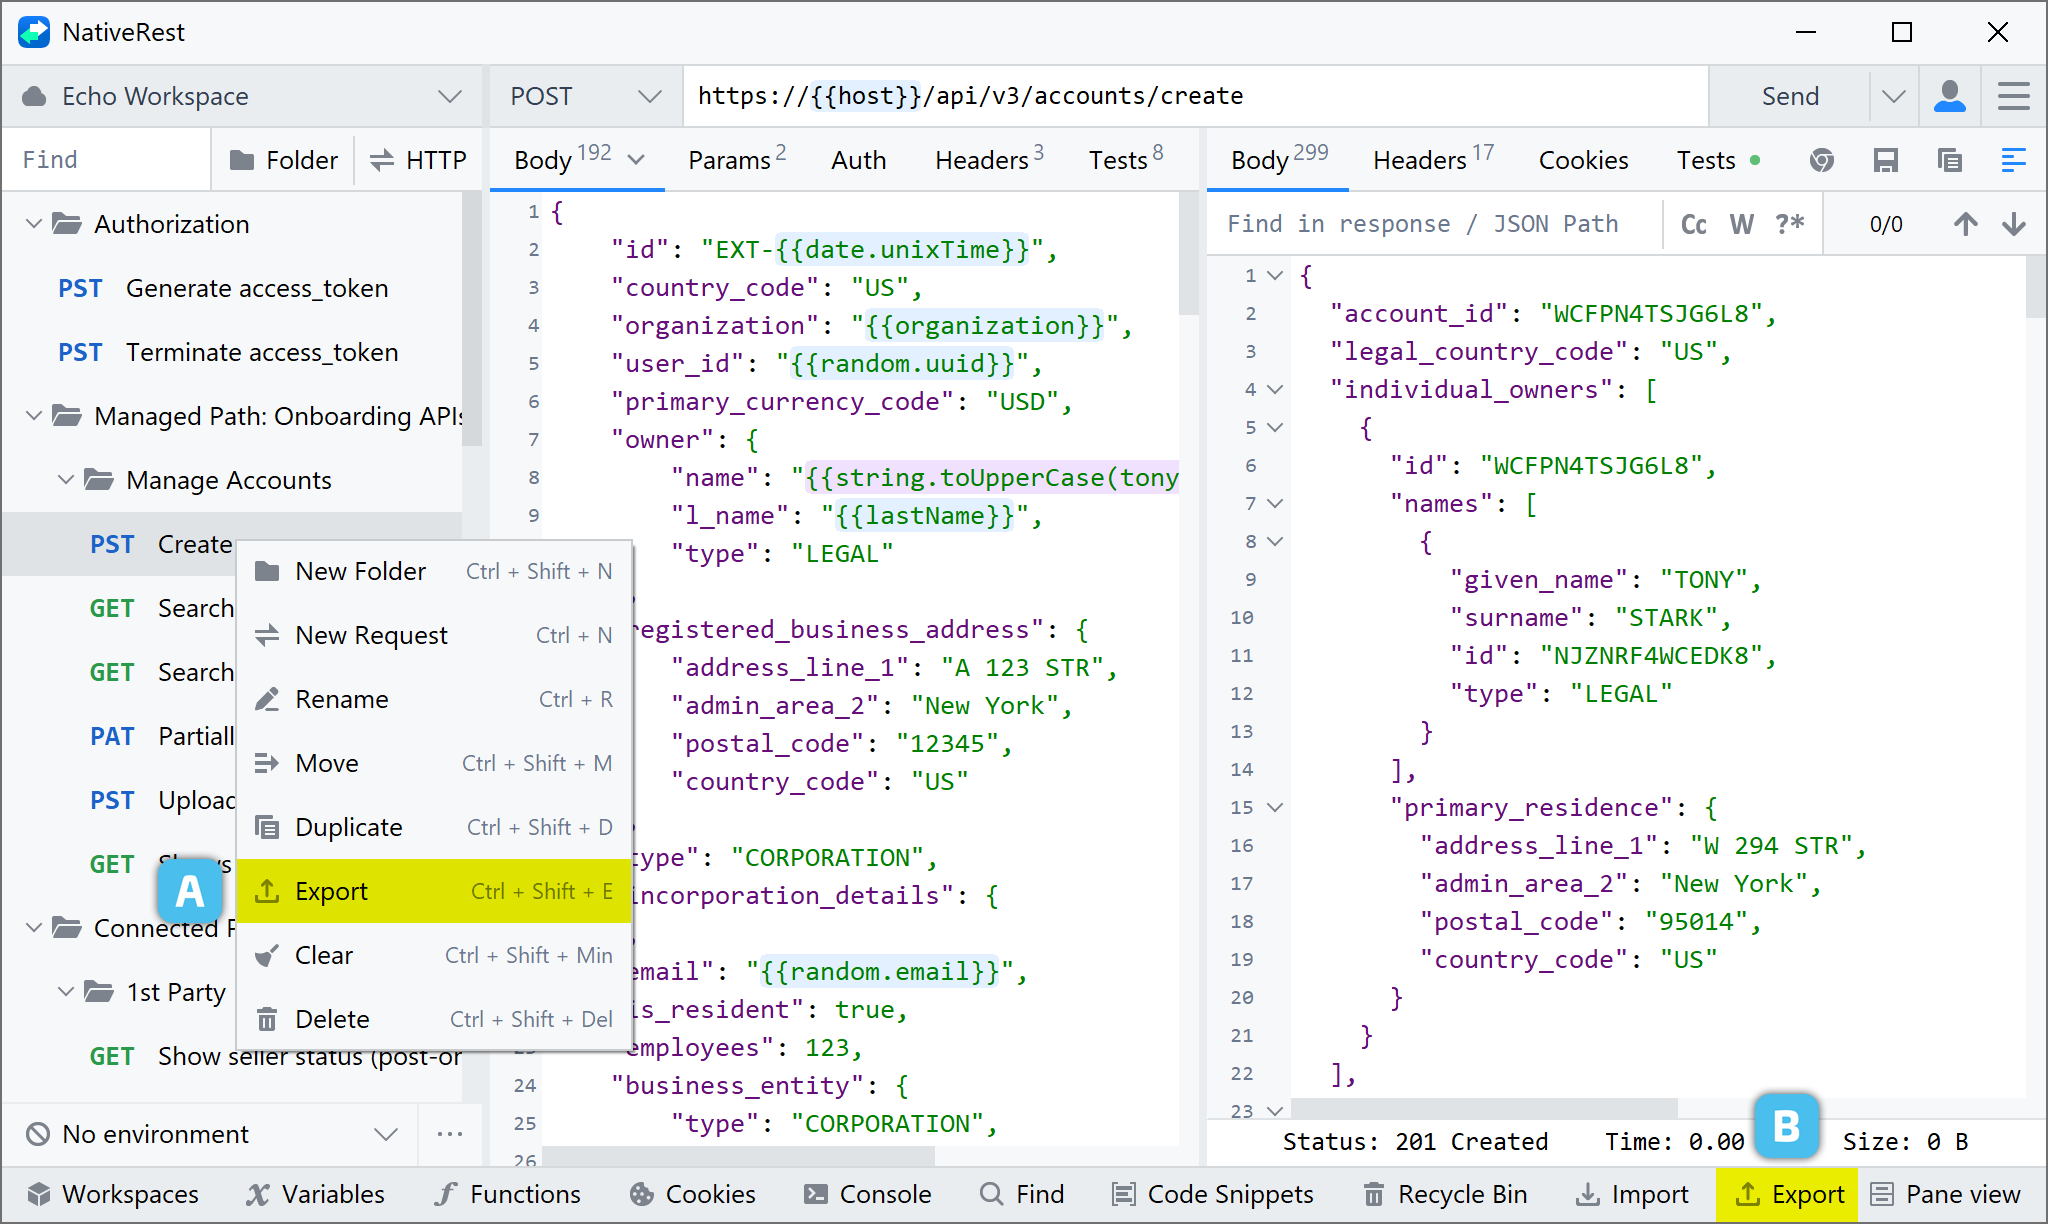Toggle formatted view of the response
The height and width of the screenshot is (1224, 2048).
click(x=2013, y=160)
